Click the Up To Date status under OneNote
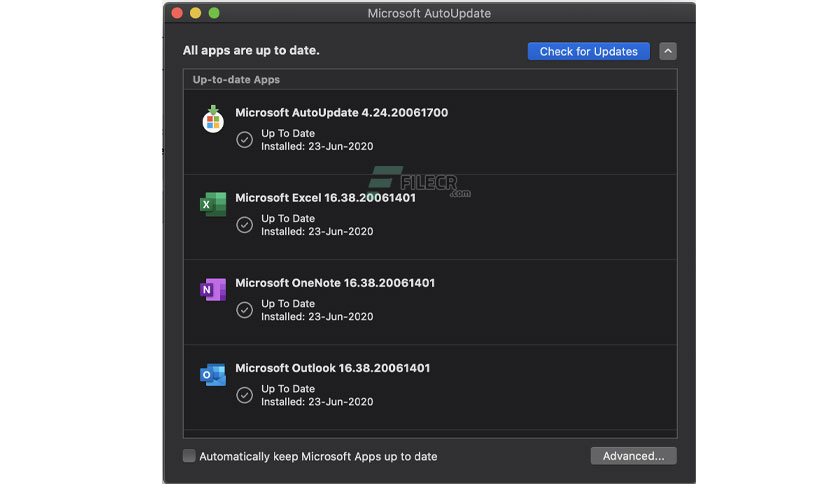The height and width of the screenshot is (484, 836). pos(288,303)
